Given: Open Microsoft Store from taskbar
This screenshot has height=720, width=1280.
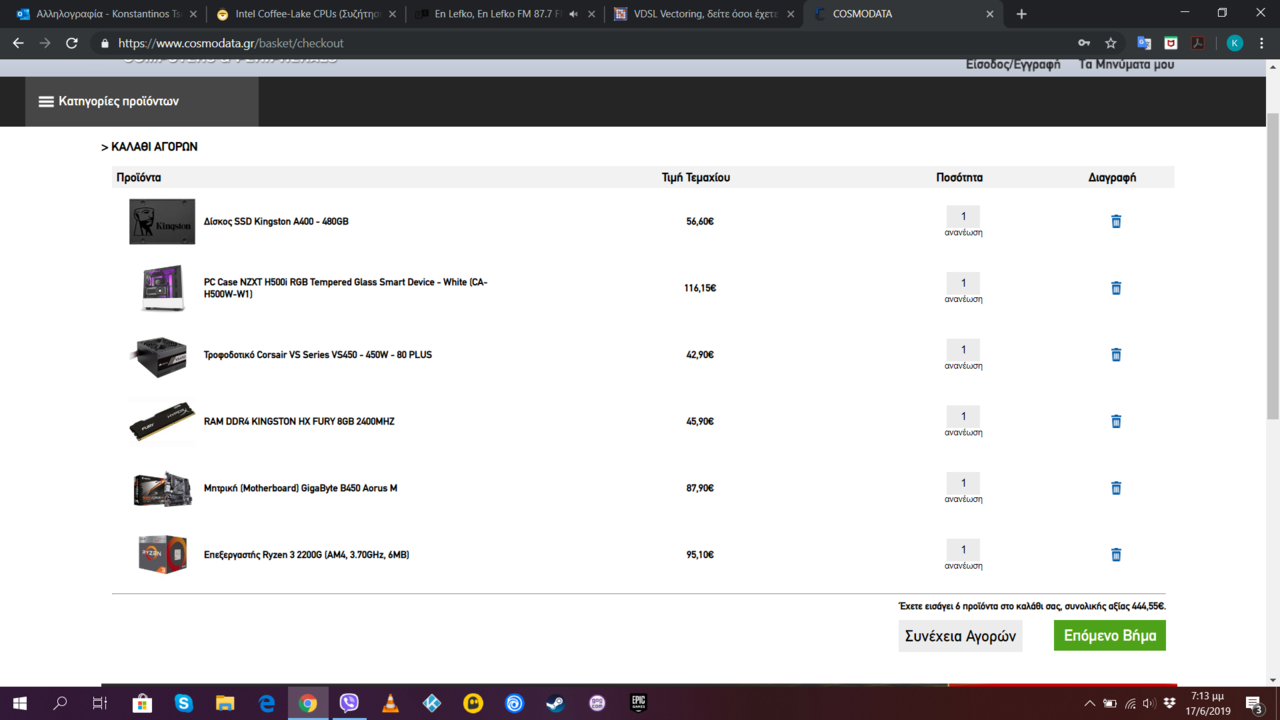Looking at the screenshot, I should pos(142,704).
